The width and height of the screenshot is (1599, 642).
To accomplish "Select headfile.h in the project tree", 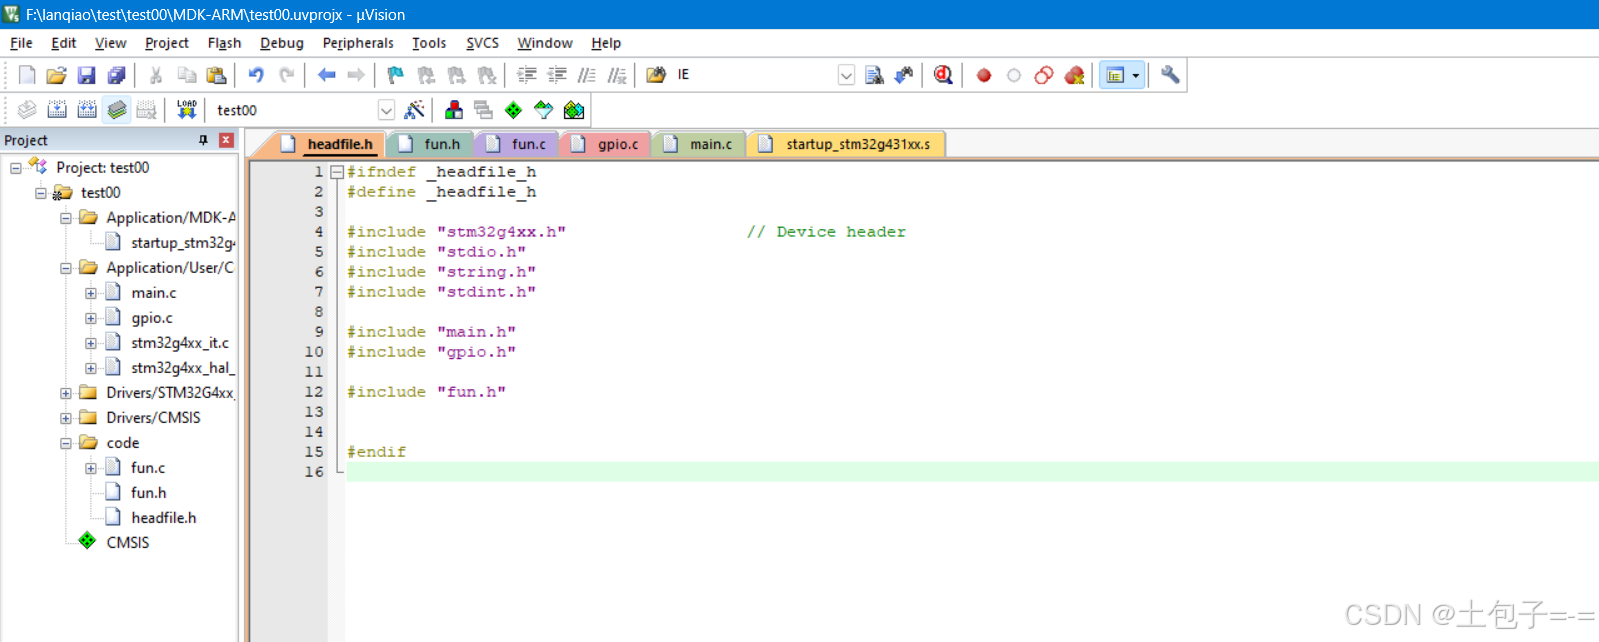I will pos(164,518).
